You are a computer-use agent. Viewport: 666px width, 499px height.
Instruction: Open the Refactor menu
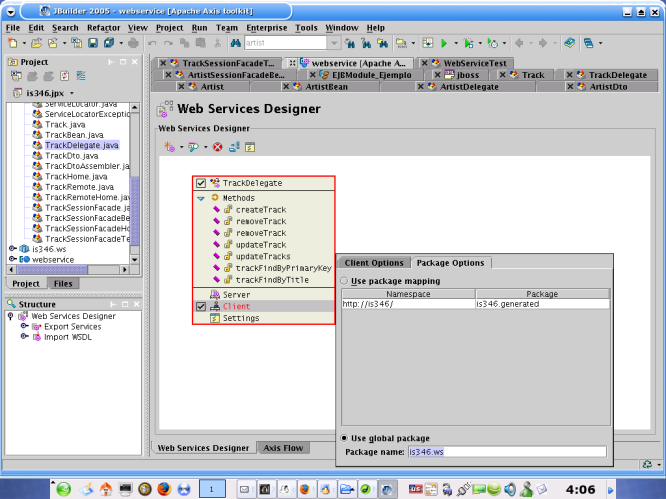(x=103, y=28)
